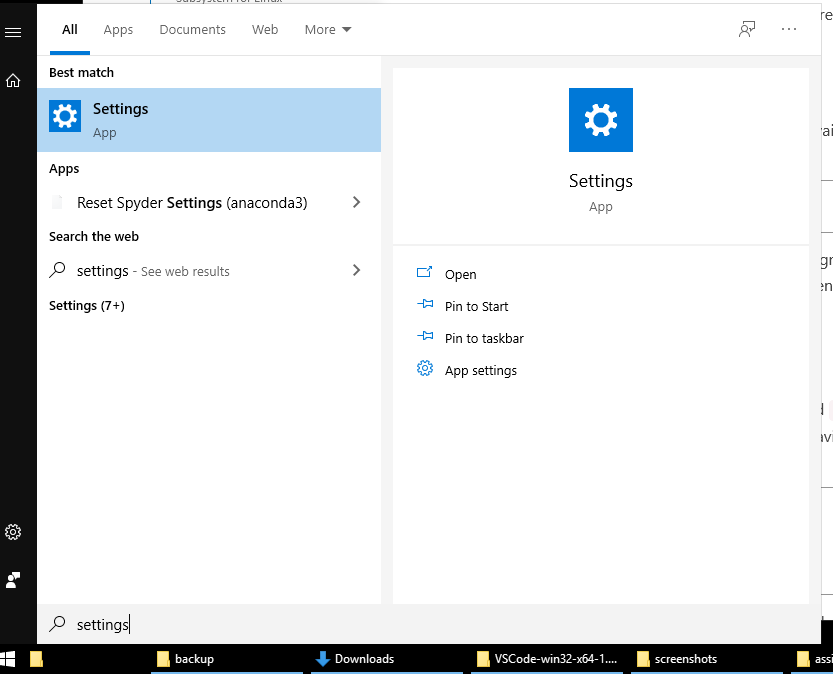This screenshot has width=833, height=674.
Task: Expand the Reset Spyder Settings arrow
Action: [x=357, y=203]
